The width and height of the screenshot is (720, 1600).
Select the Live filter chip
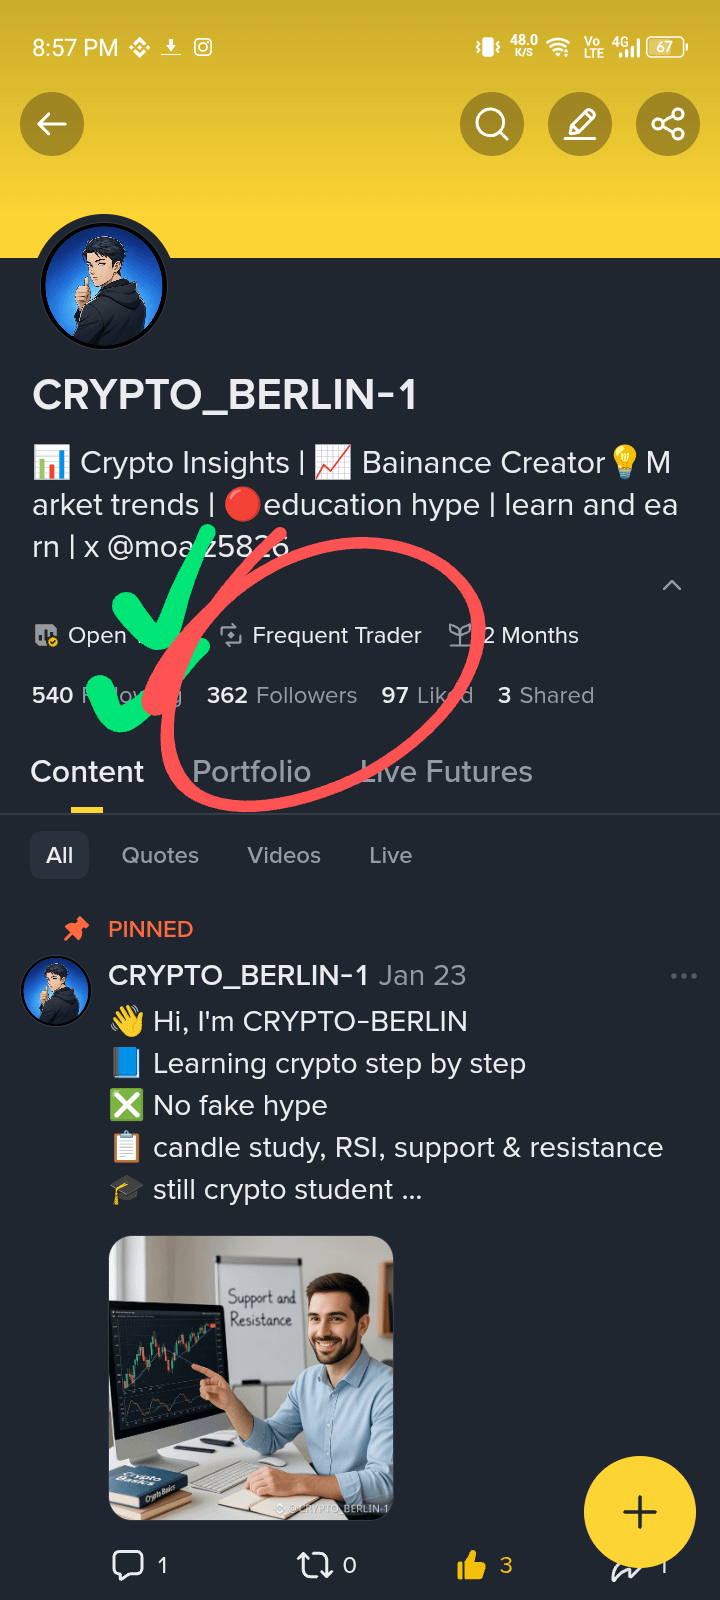pos(390,855)
